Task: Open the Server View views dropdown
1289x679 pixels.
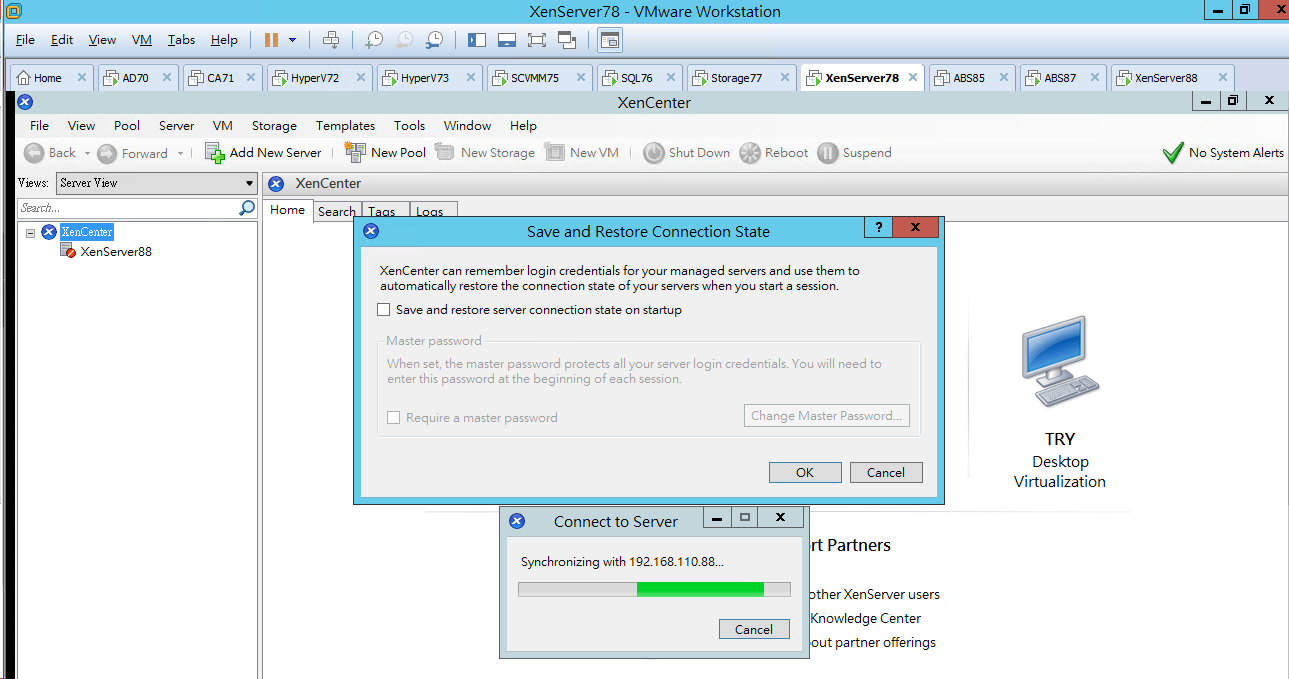Action: [x=156, y=183]
